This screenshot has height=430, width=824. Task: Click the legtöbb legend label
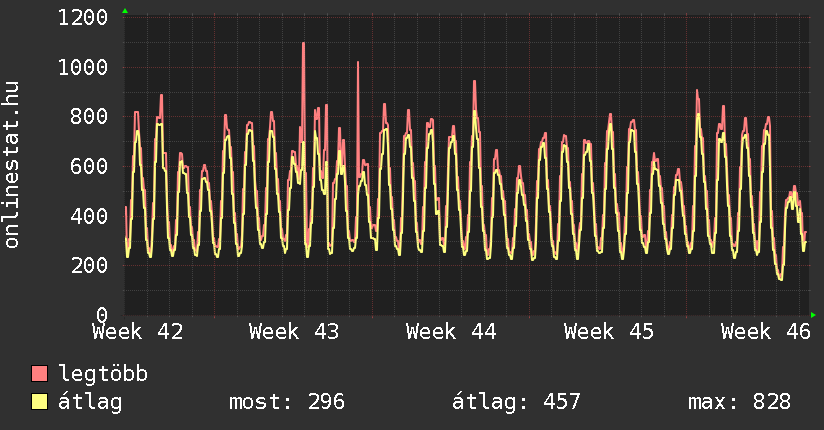pos(104,375)
